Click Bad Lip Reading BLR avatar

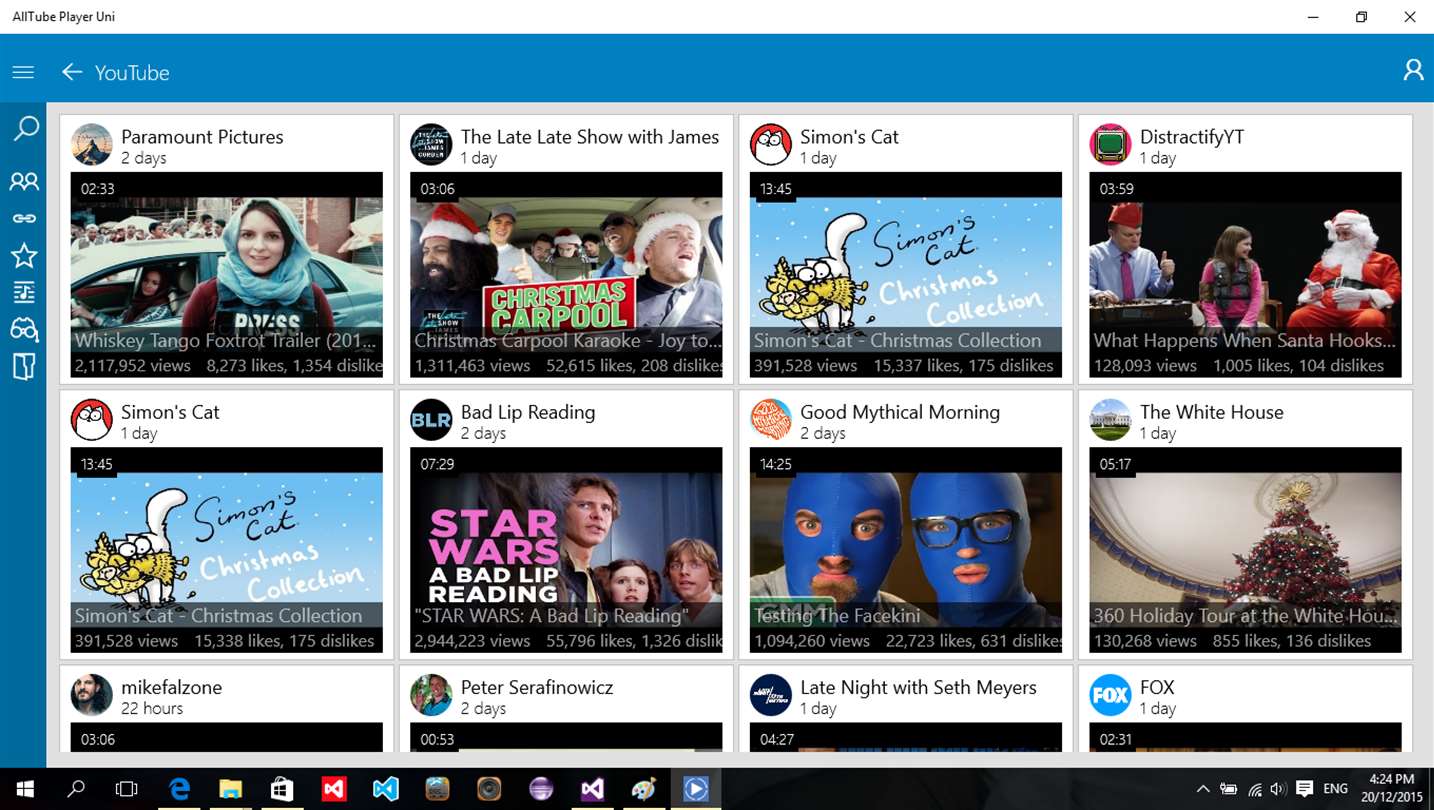tap(431, 420)
